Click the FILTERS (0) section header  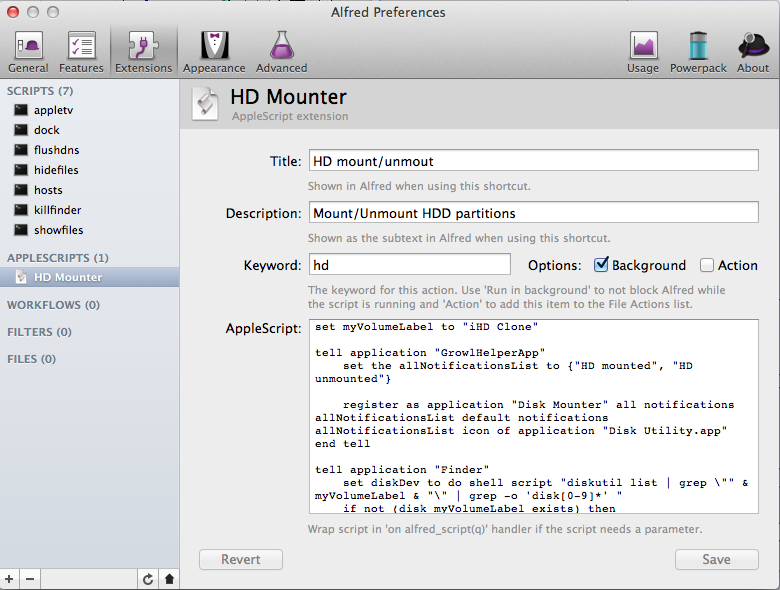[39, 332]
